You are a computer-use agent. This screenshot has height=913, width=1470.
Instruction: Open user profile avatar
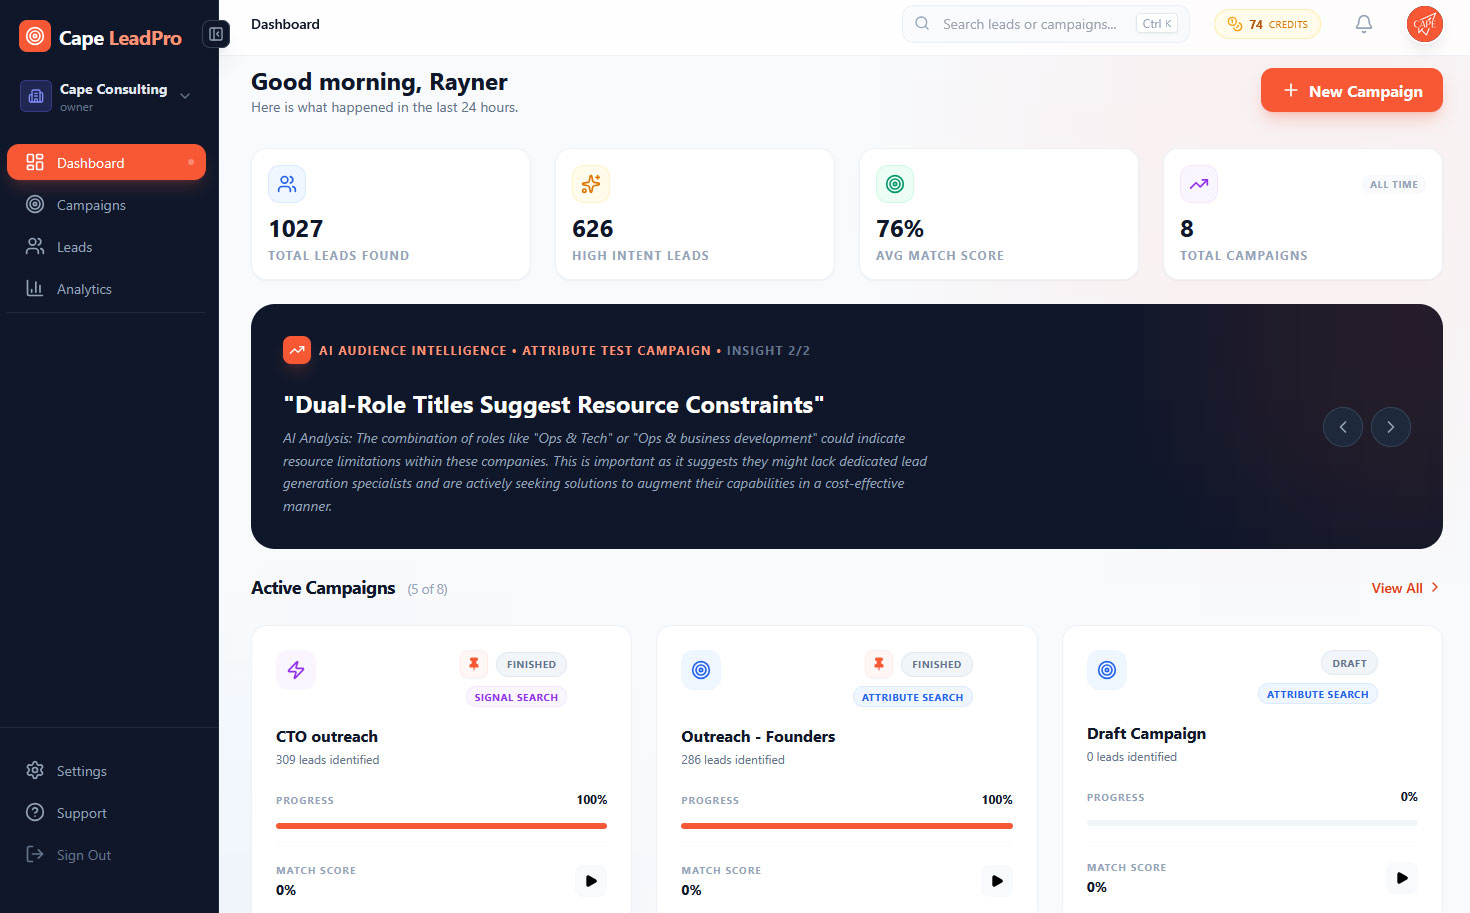coord(1424,24)
